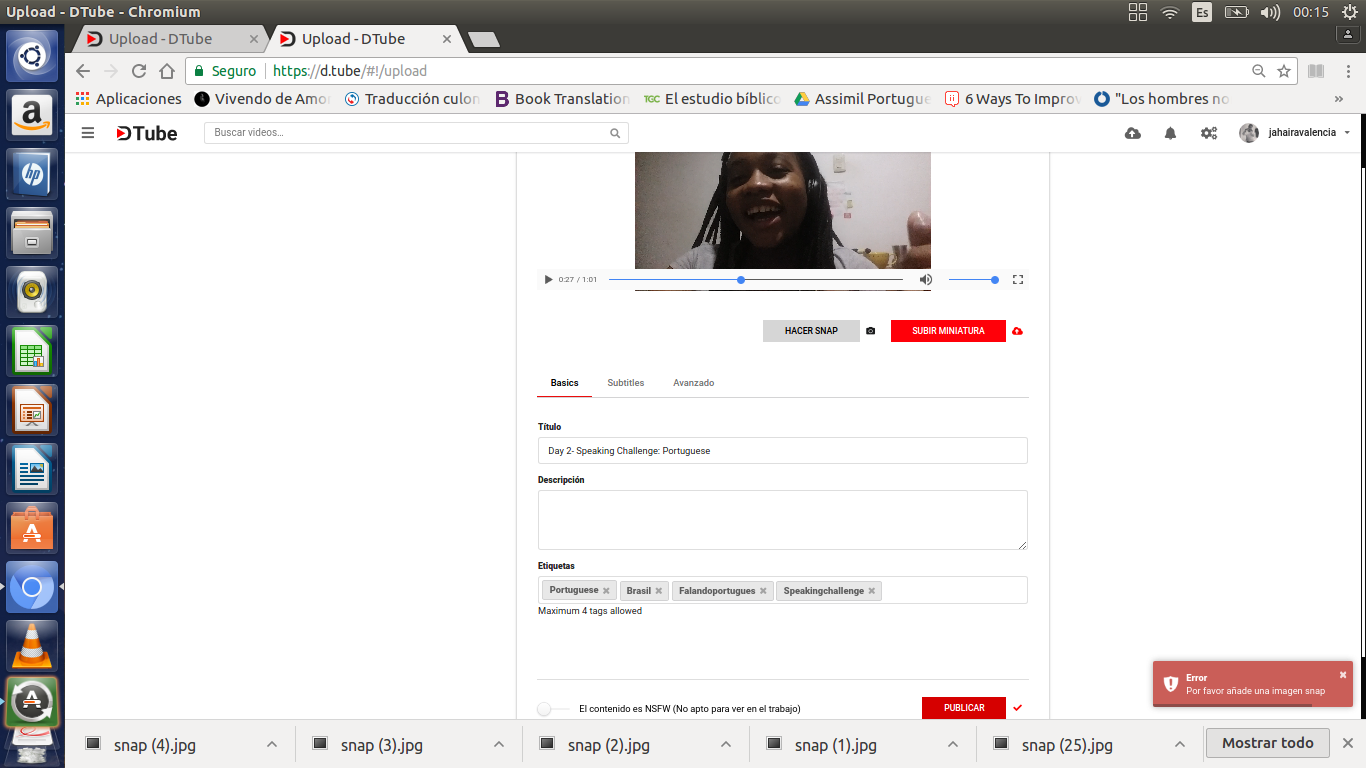Image resolution: width=1366 pixels, height=768 pixels.
Task: Click the HACER SNAP button
Action: (x=811, y=331)
